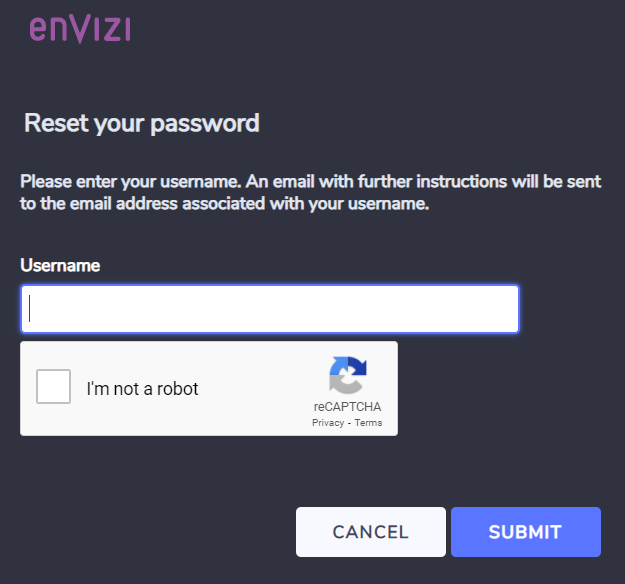Image resolution: width=625 pixels, height=584 pixels.
Task: Click the "Please enter your username" instruction line
Action: pos(311,182)
